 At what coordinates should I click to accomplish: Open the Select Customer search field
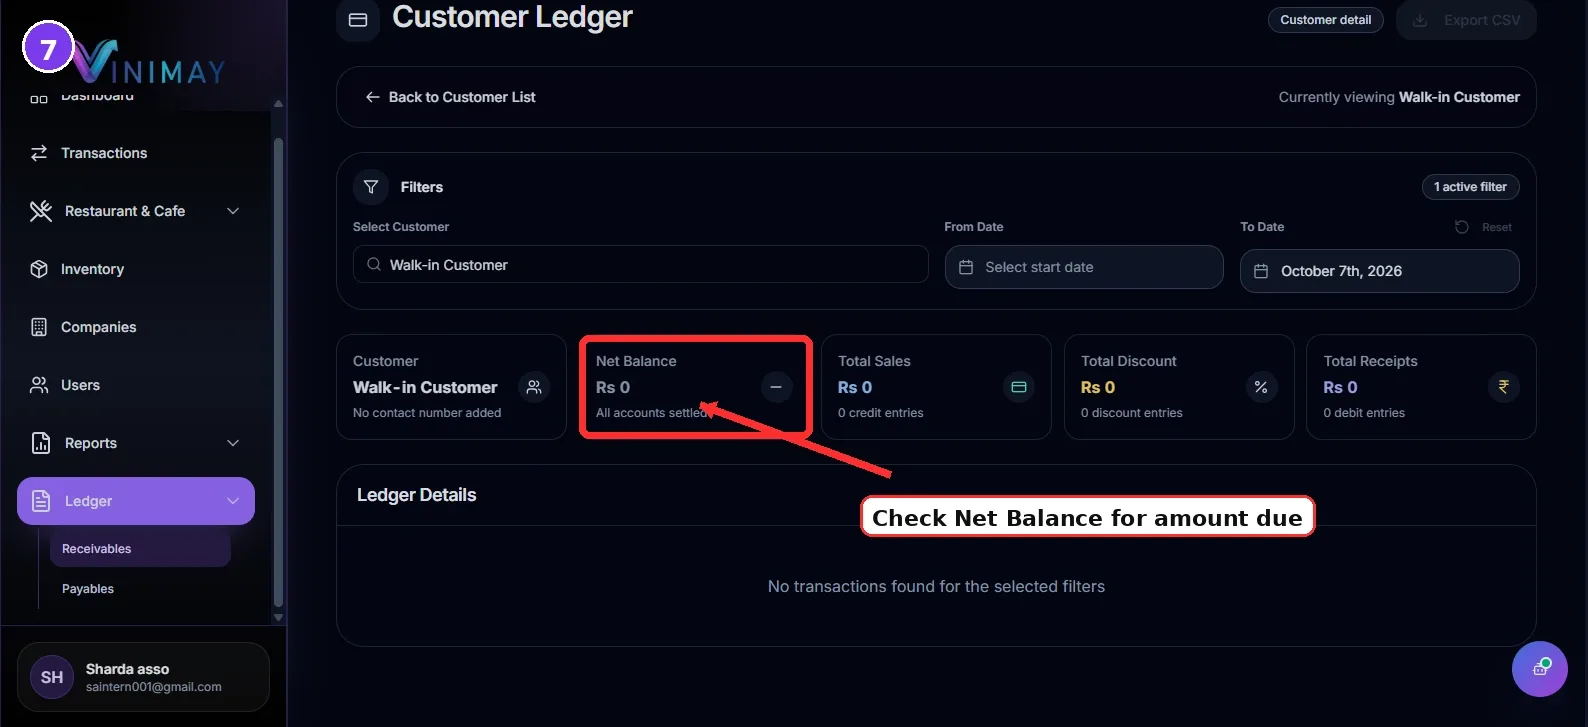point(641,265)
